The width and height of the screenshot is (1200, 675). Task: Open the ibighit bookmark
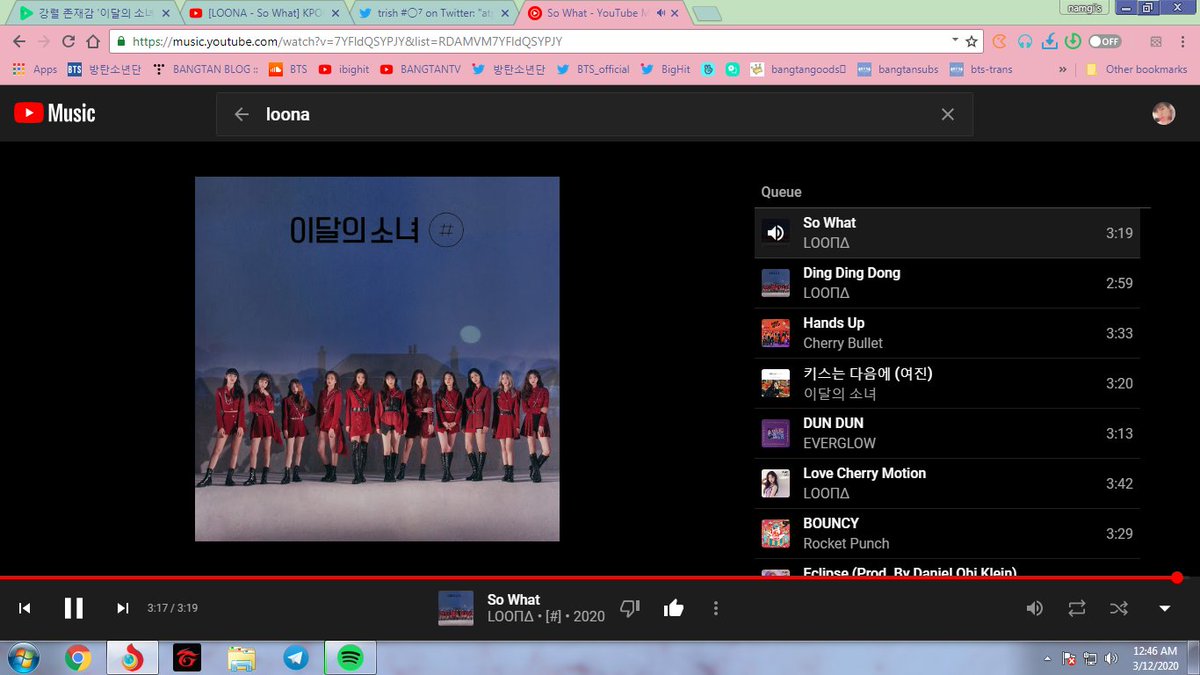pos(346,69)
